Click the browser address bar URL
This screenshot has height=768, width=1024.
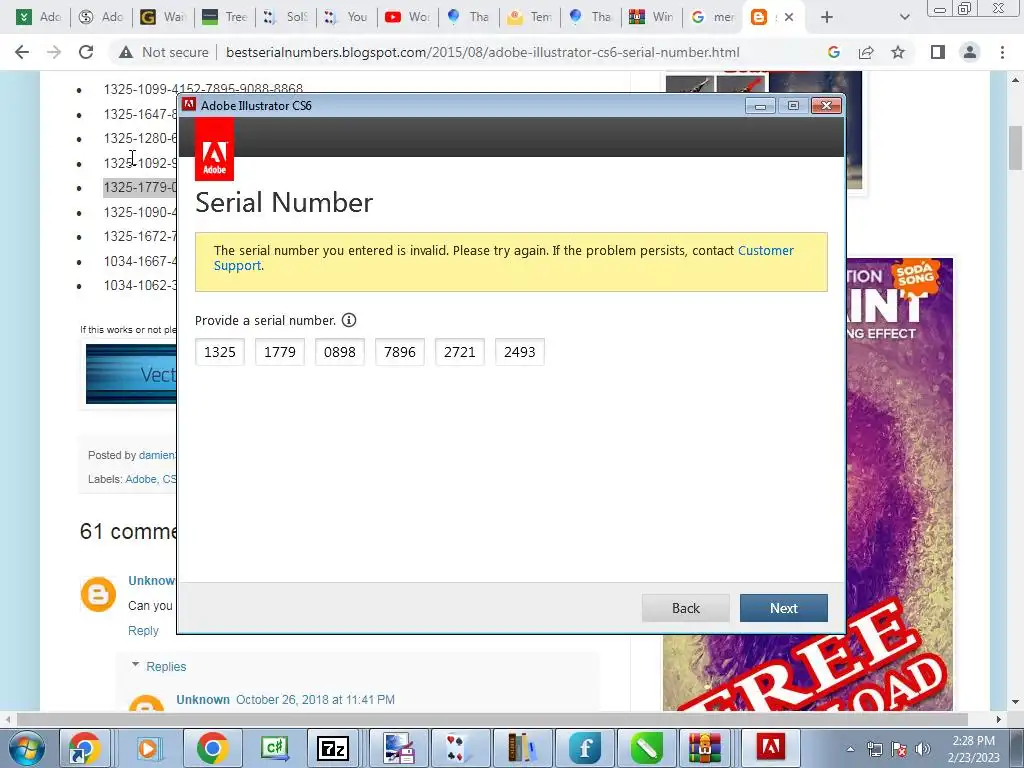pyautogui.click(x=483, y=52)
